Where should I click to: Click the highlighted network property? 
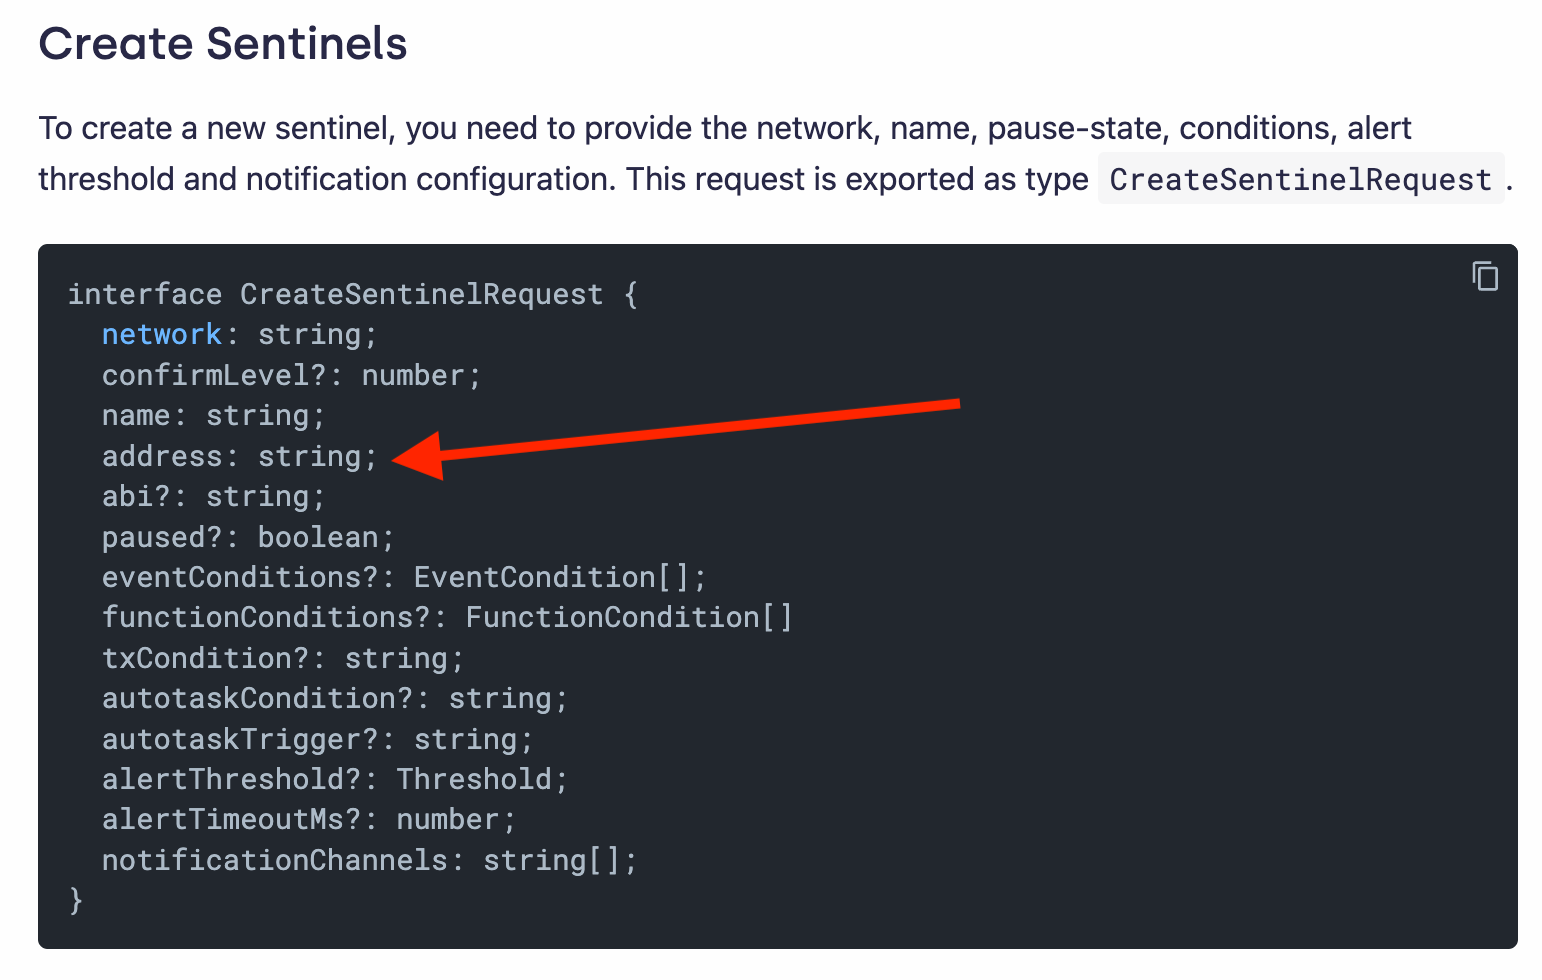(x=161, y=334)
